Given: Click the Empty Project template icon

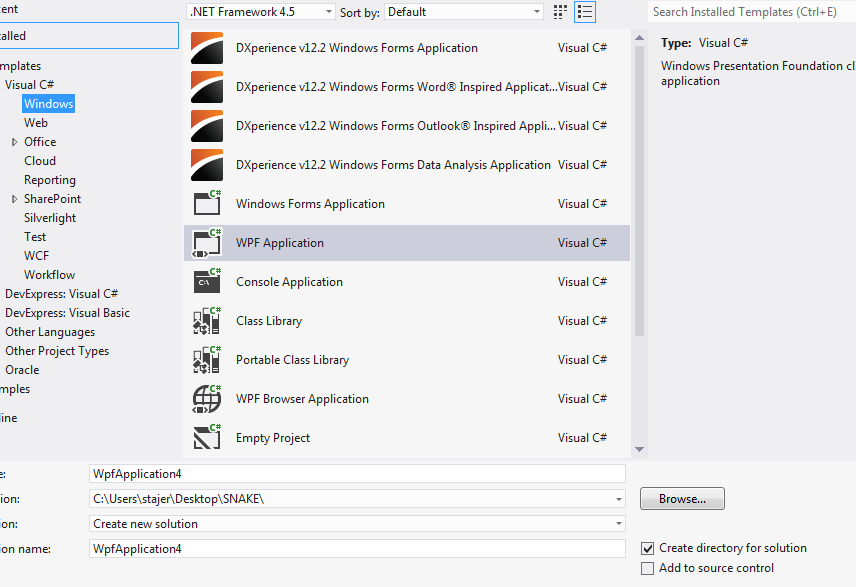Looking at the screenshot, I should [x=207, y=437].
